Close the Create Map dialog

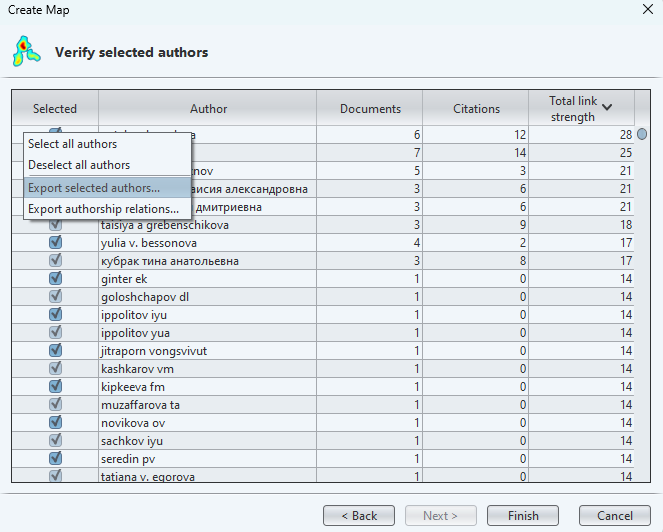click(642, 9)
